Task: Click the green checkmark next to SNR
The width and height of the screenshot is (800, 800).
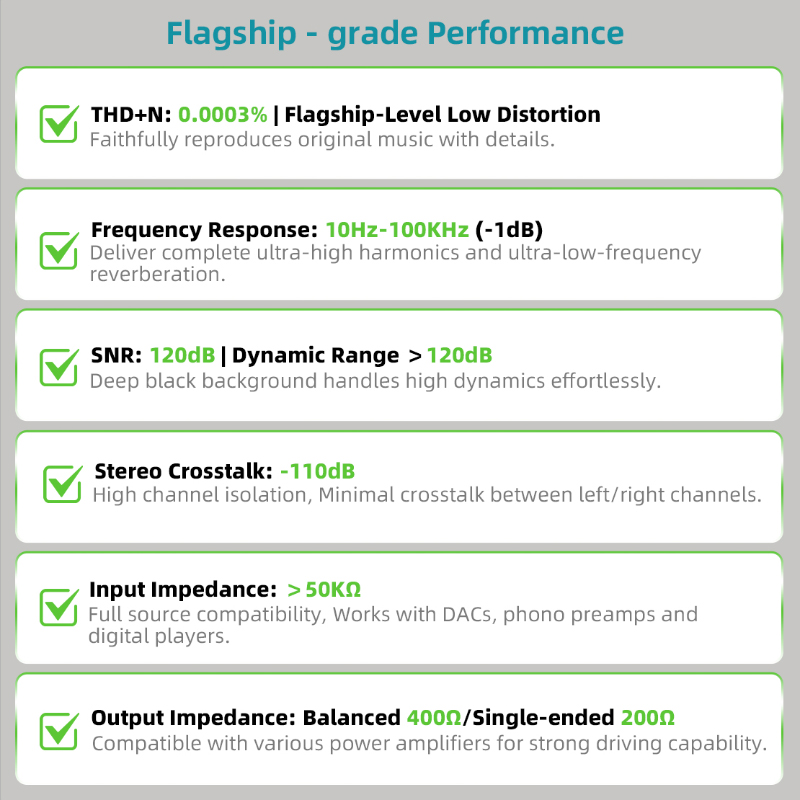Action: (59, 367)
